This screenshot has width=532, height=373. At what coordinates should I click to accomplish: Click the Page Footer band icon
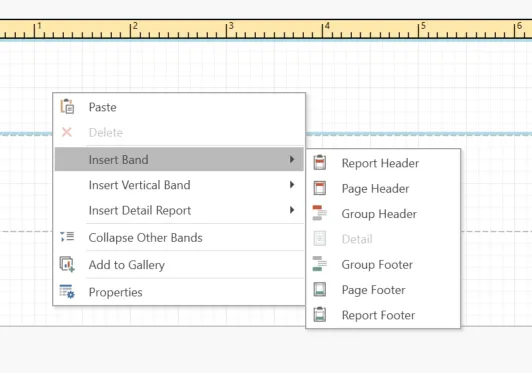pyautogui.click(x=320, y=290)
